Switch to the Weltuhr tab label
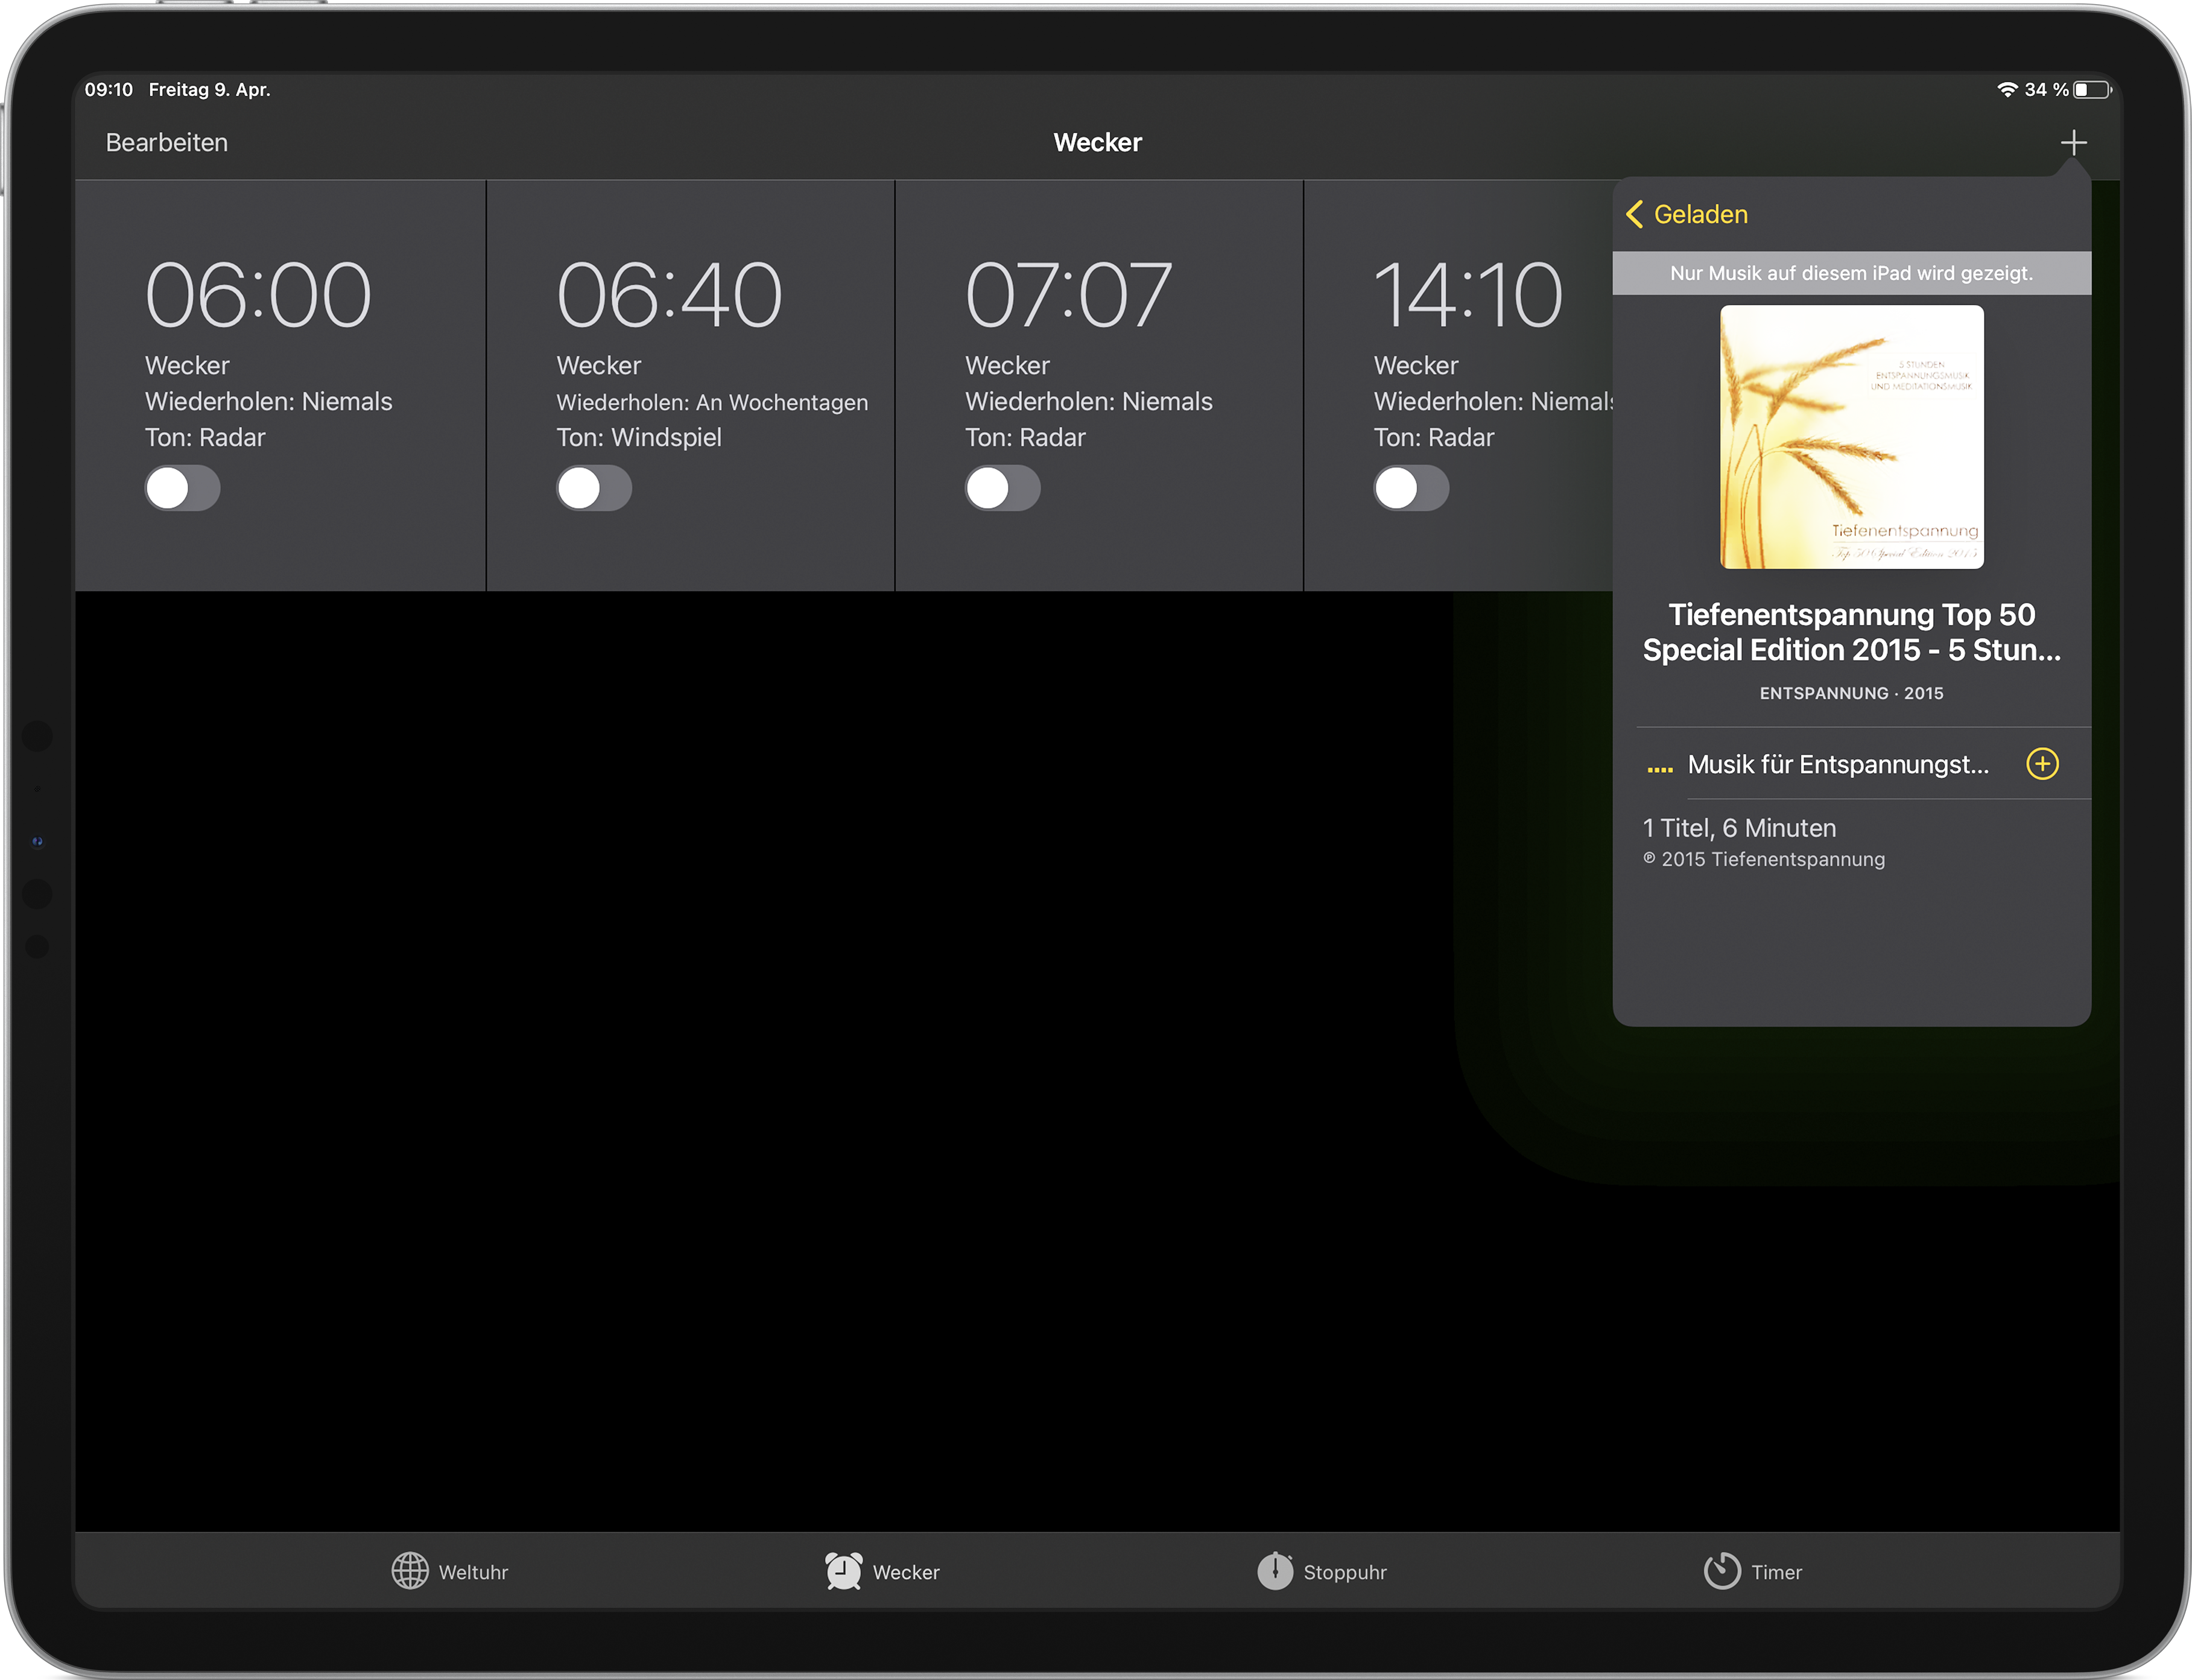 coord(473,1572)
